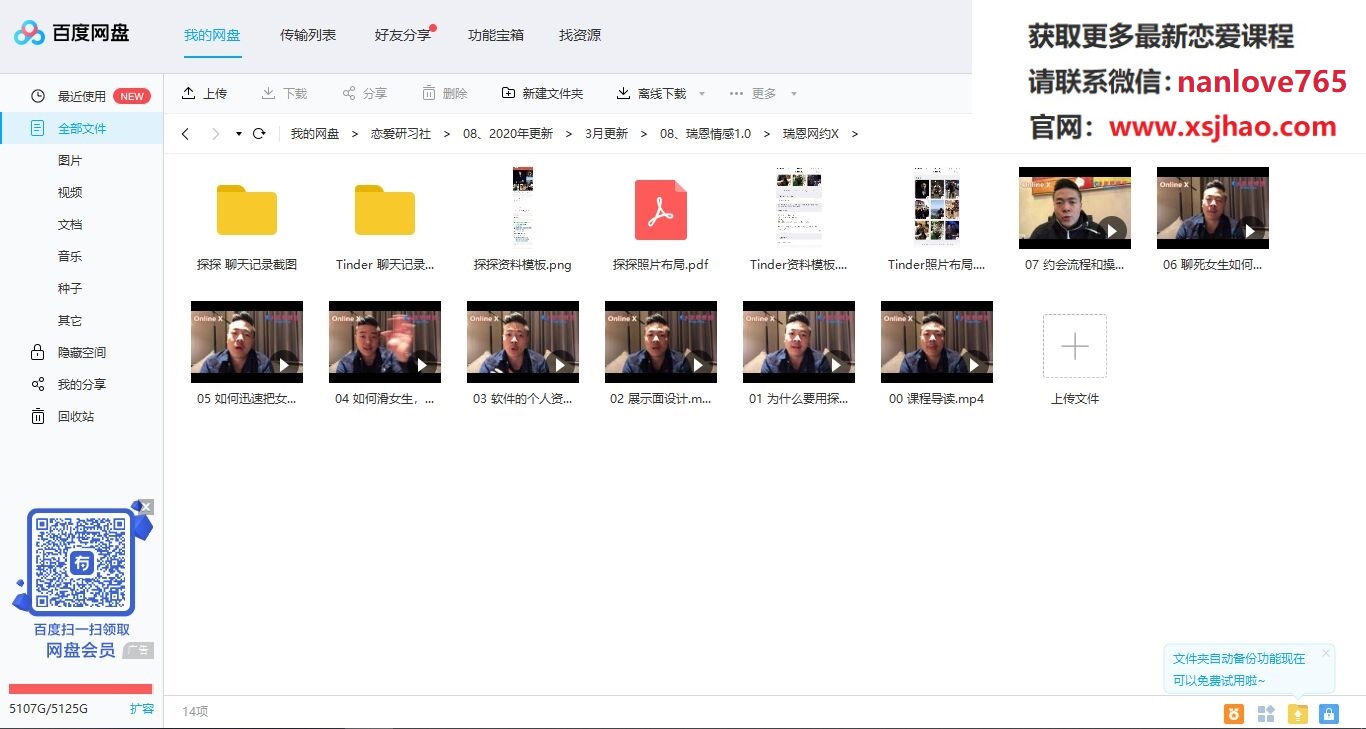Navigate to 3月更新 in the breadcrumb
Screen dimensions: 1366x729
(x=606, y=133)
